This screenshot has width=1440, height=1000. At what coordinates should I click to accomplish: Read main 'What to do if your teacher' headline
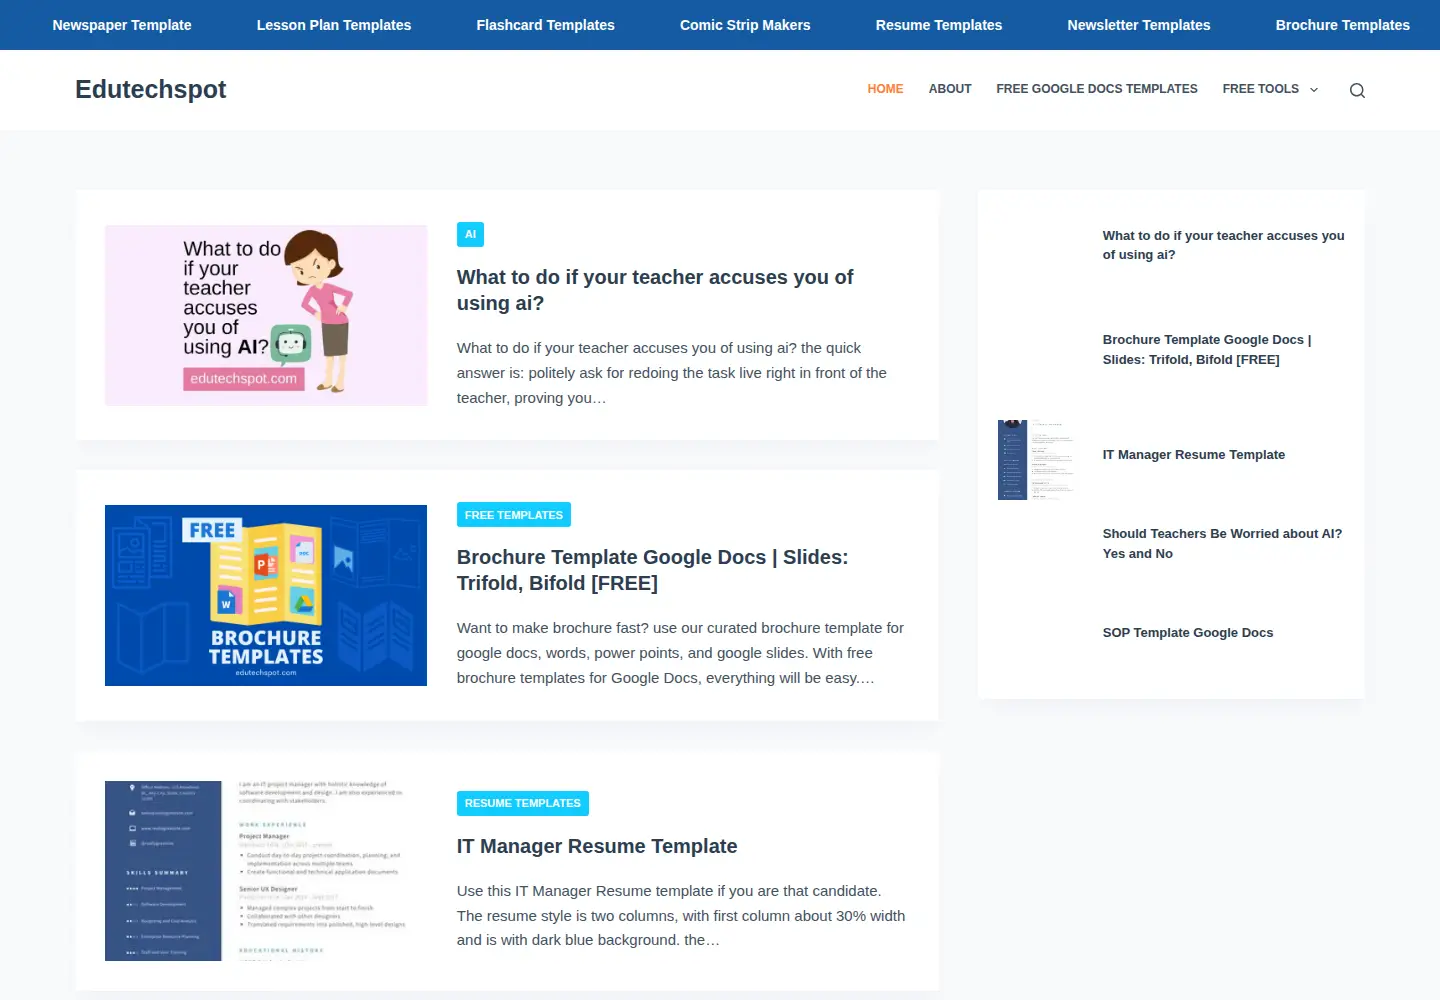click(655, 290)
